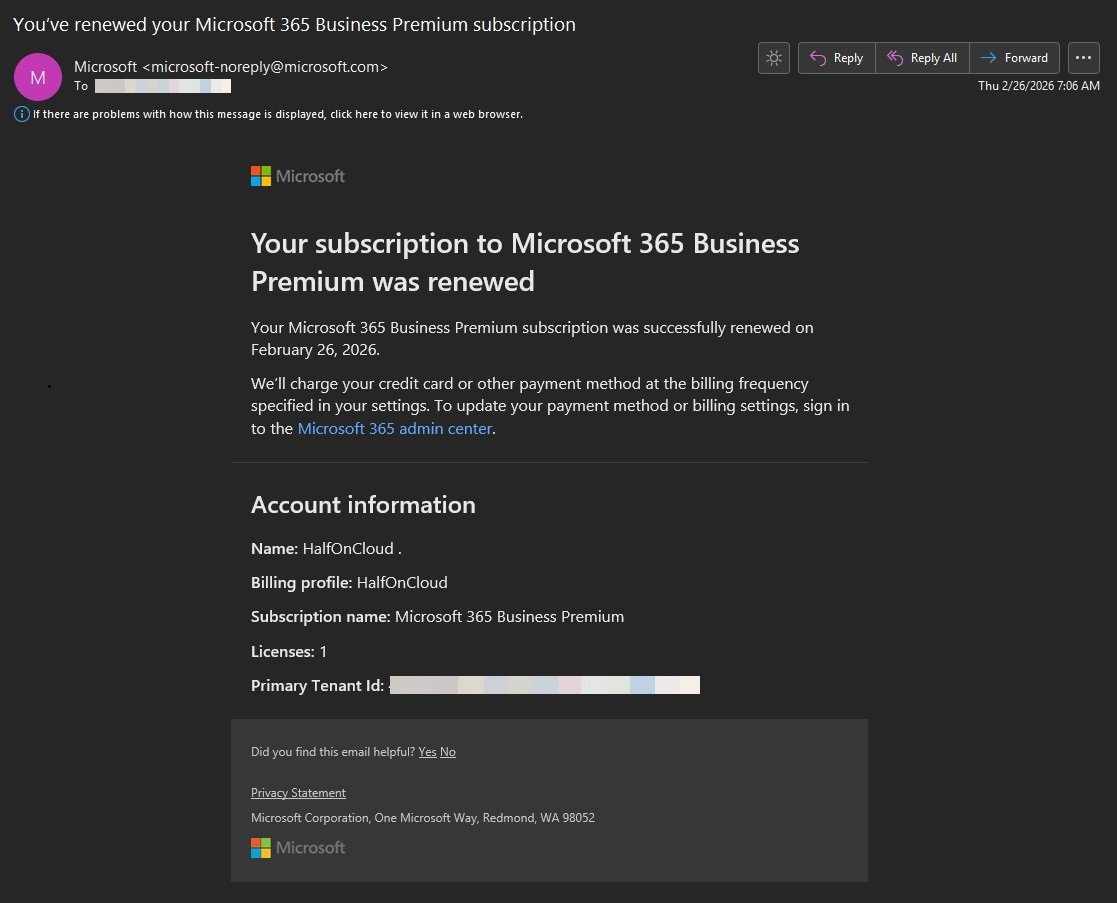Click the Thu 2/26/2026 received timestamp
Image resolution: width=1117 pixels, height=903 pixels.
(1038, 86)
